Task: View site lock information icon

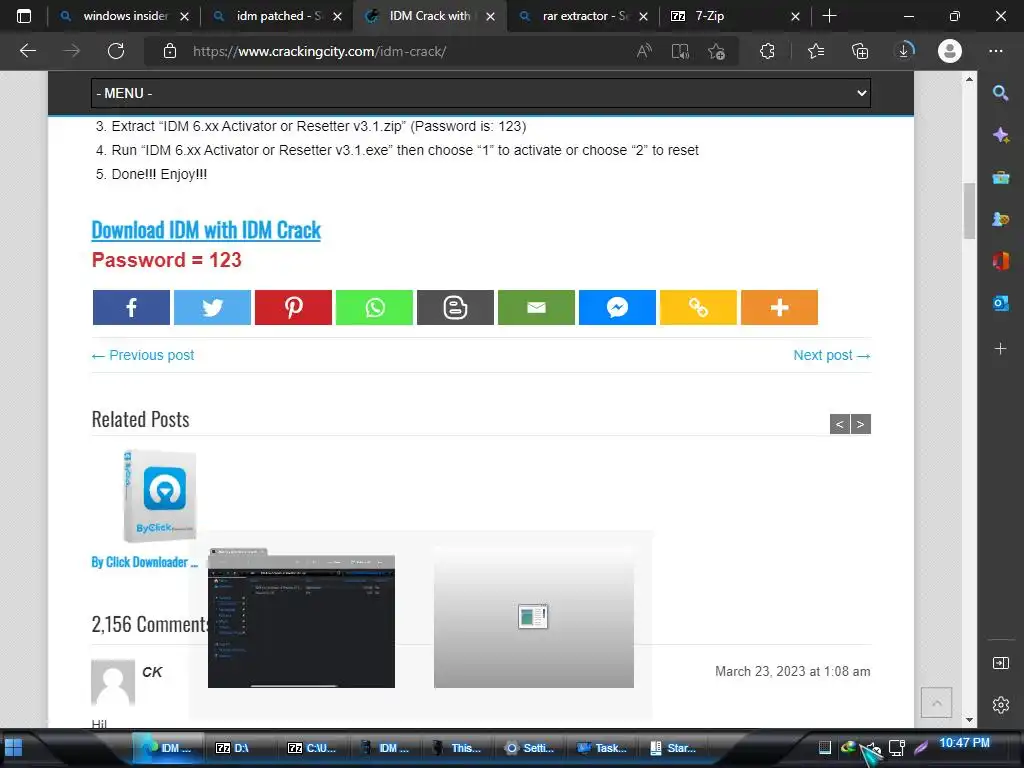Action: pos(170,51)
